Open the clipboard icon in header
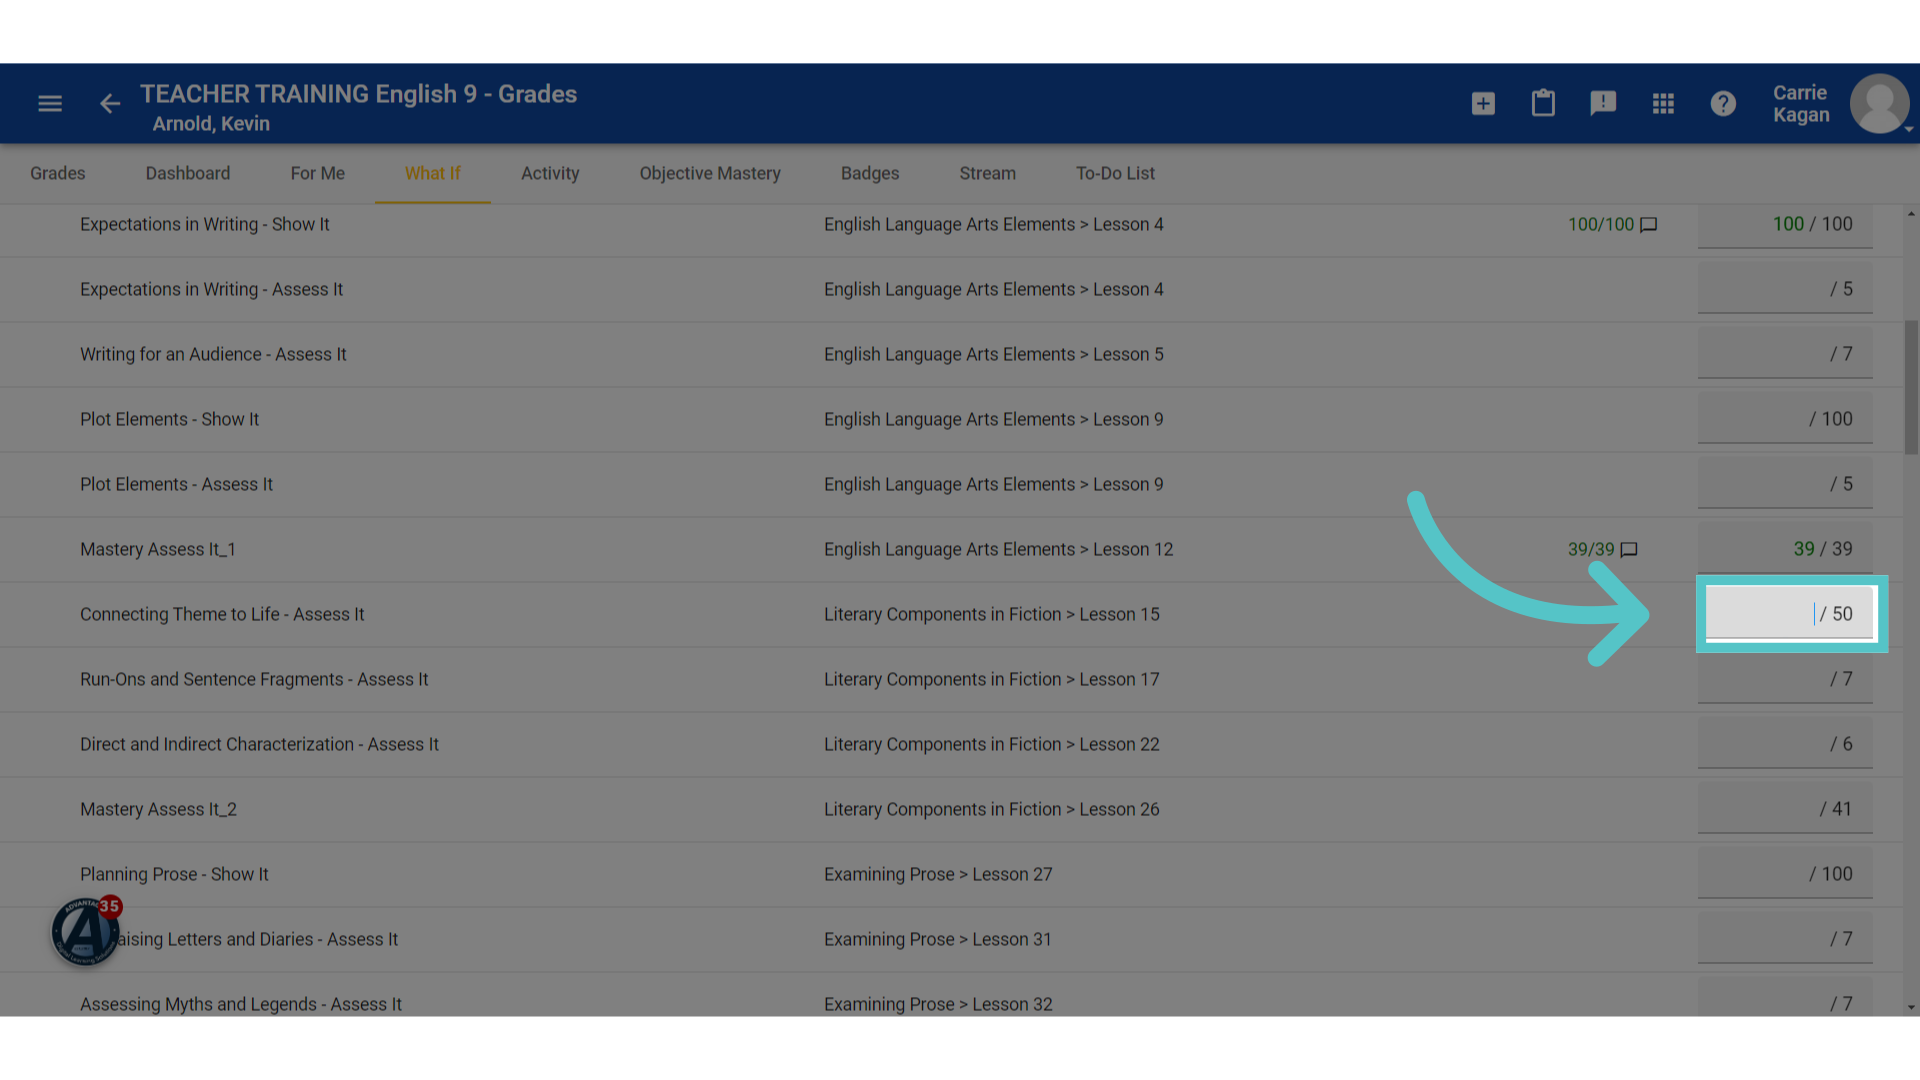Image resolution: width=1920 pixels, height=1080 pixels. click(1543, 103)
